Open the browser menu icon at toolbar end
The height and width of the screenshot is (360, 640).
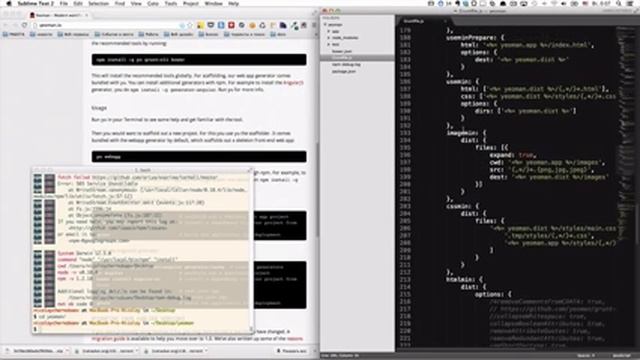[x=313, y=25]
